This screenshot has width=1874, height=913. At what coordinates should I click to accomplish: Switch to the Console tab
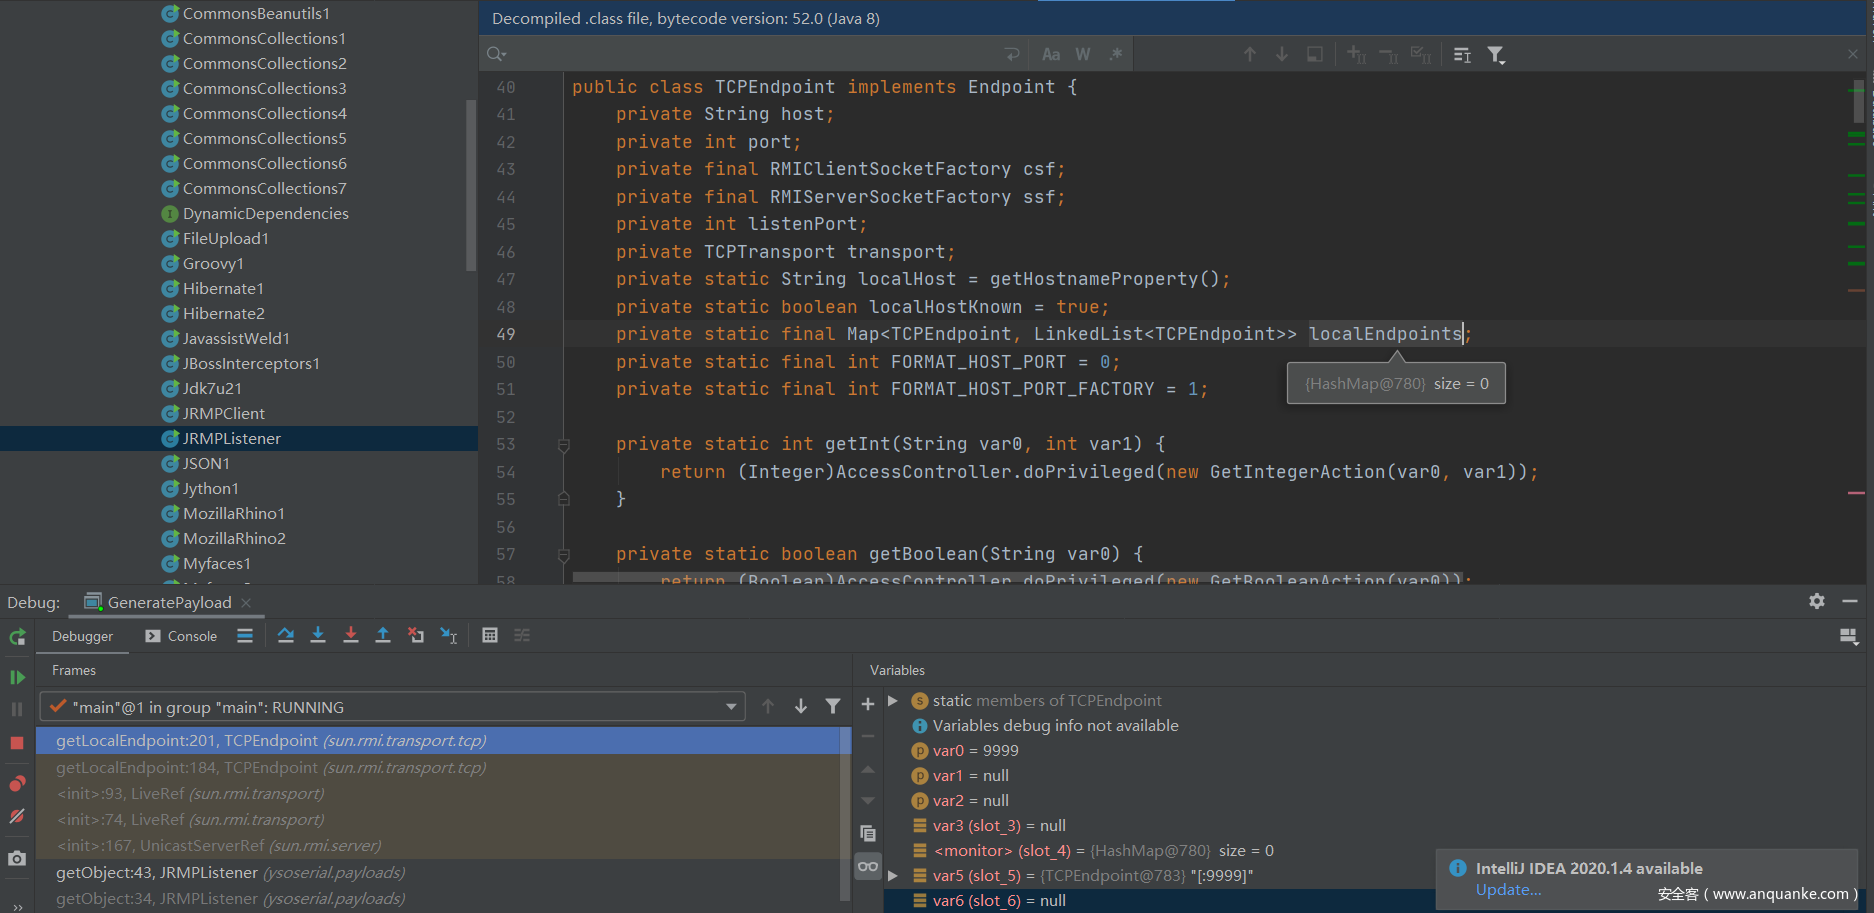click(182, 636)
